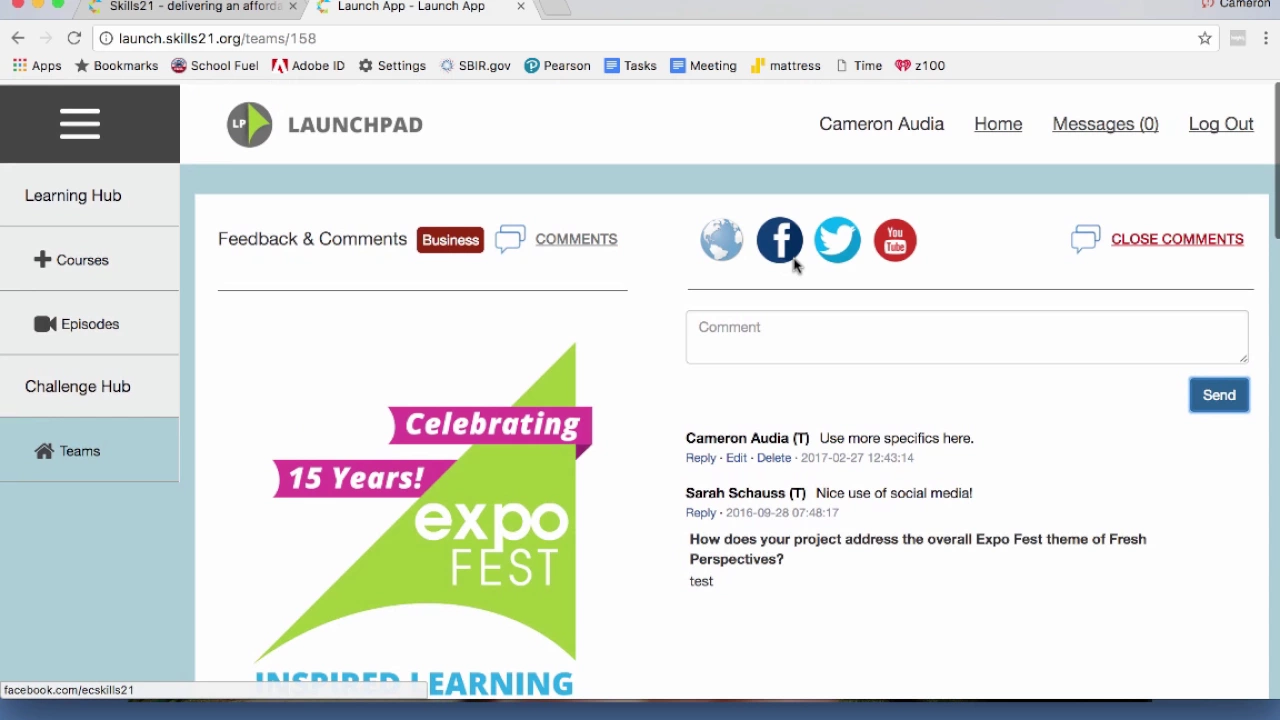
Task: Open Challenge Hub in the sidebar
Action: point(90,387)
